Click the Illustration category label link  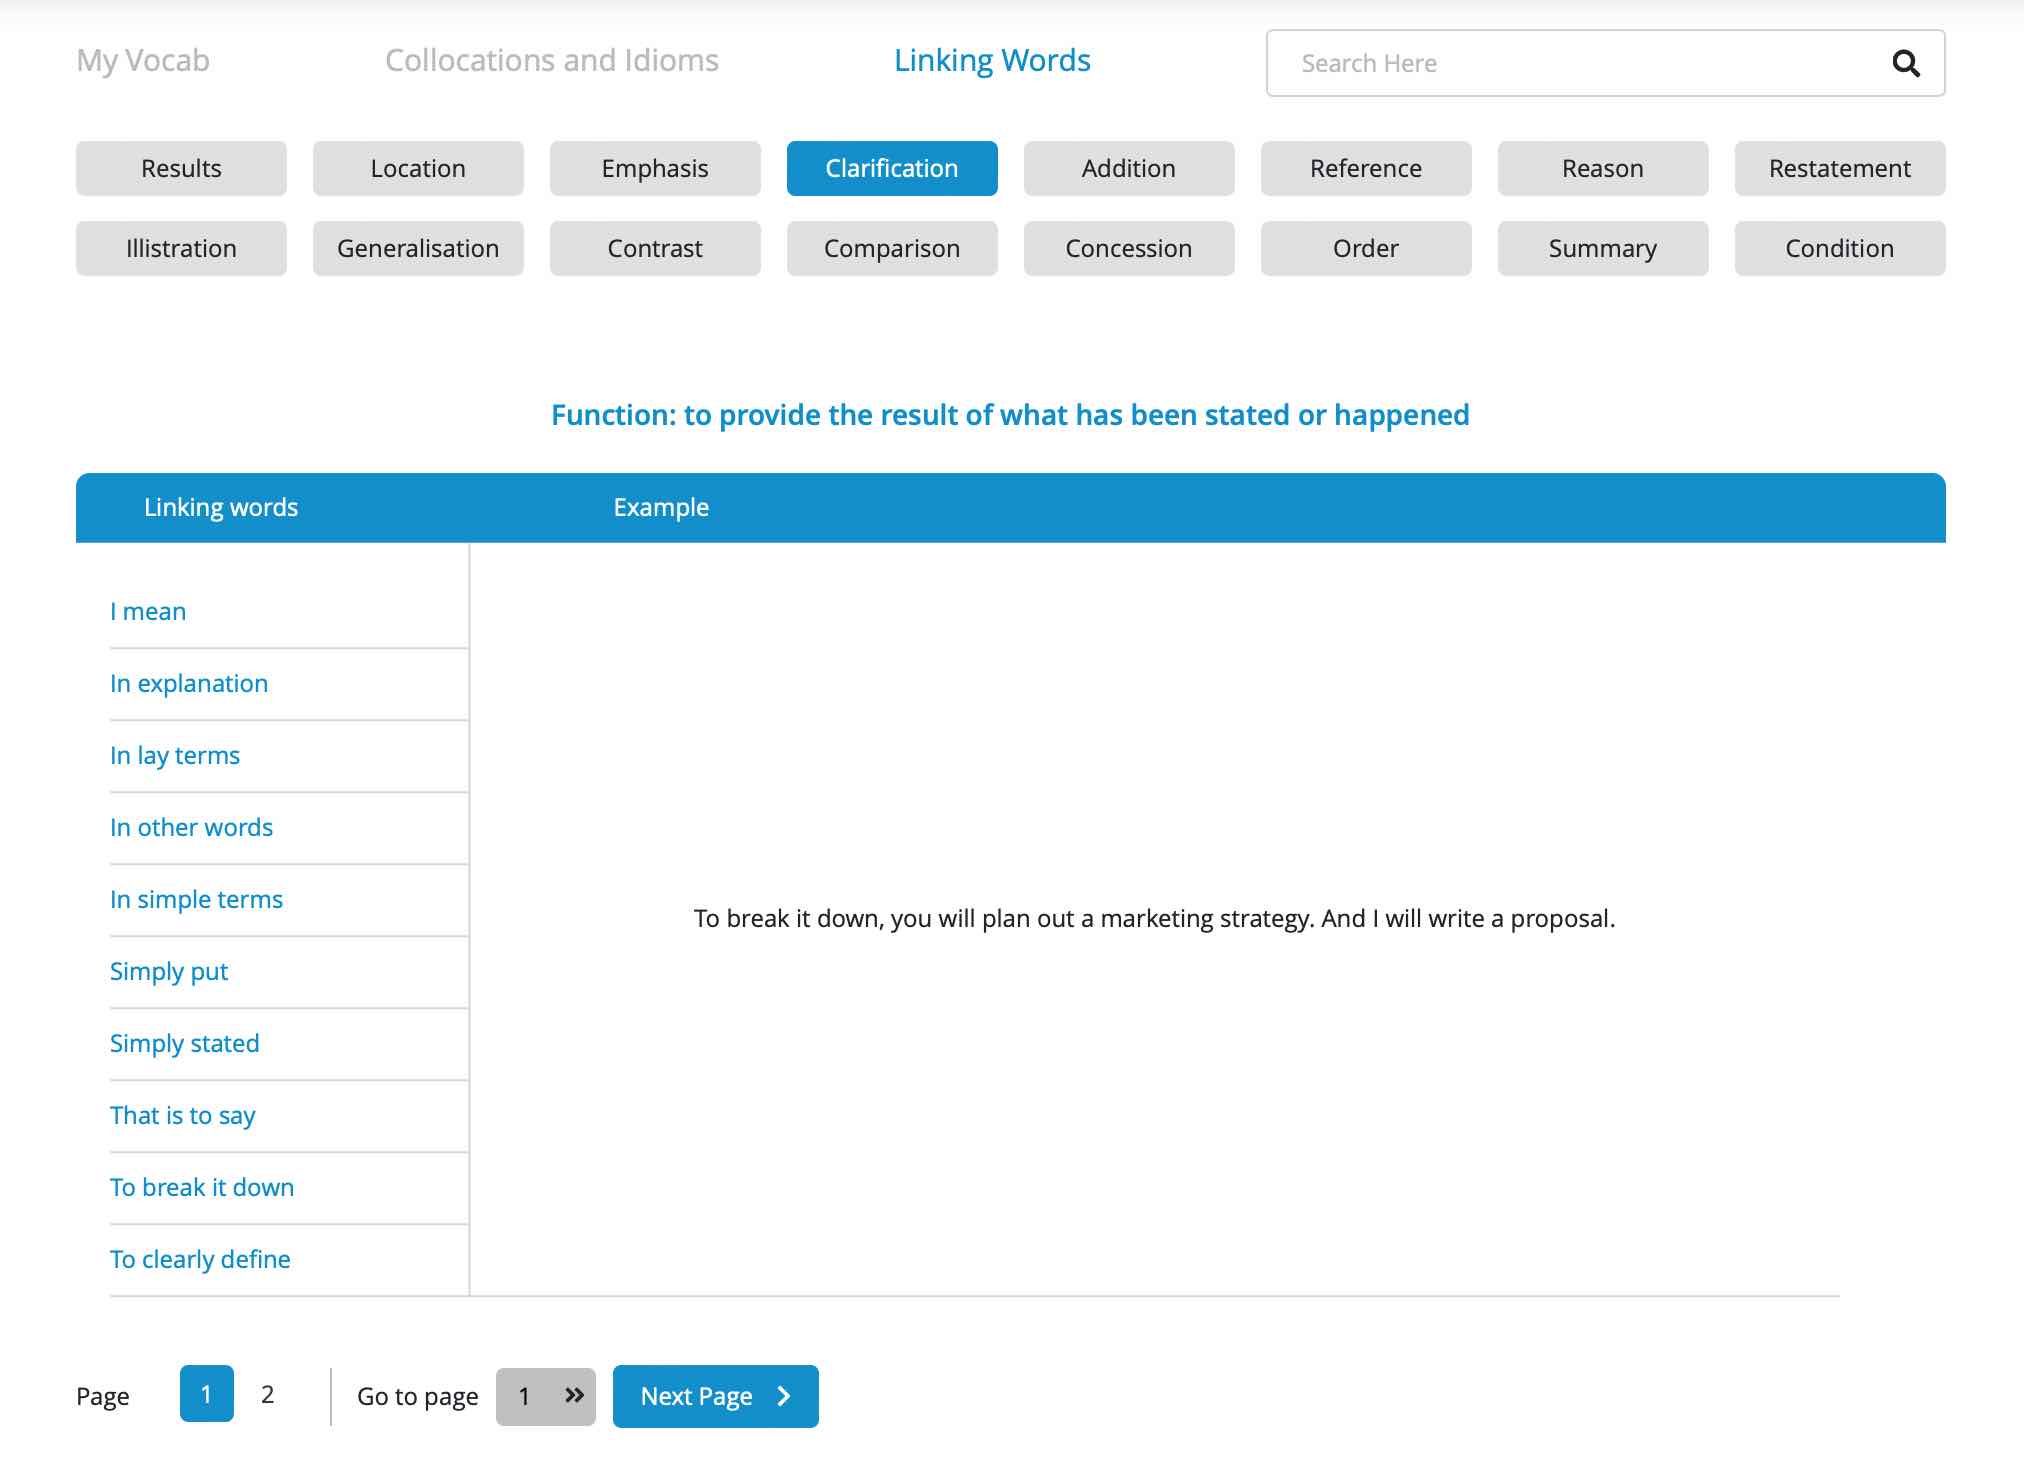tap(181, 247)
